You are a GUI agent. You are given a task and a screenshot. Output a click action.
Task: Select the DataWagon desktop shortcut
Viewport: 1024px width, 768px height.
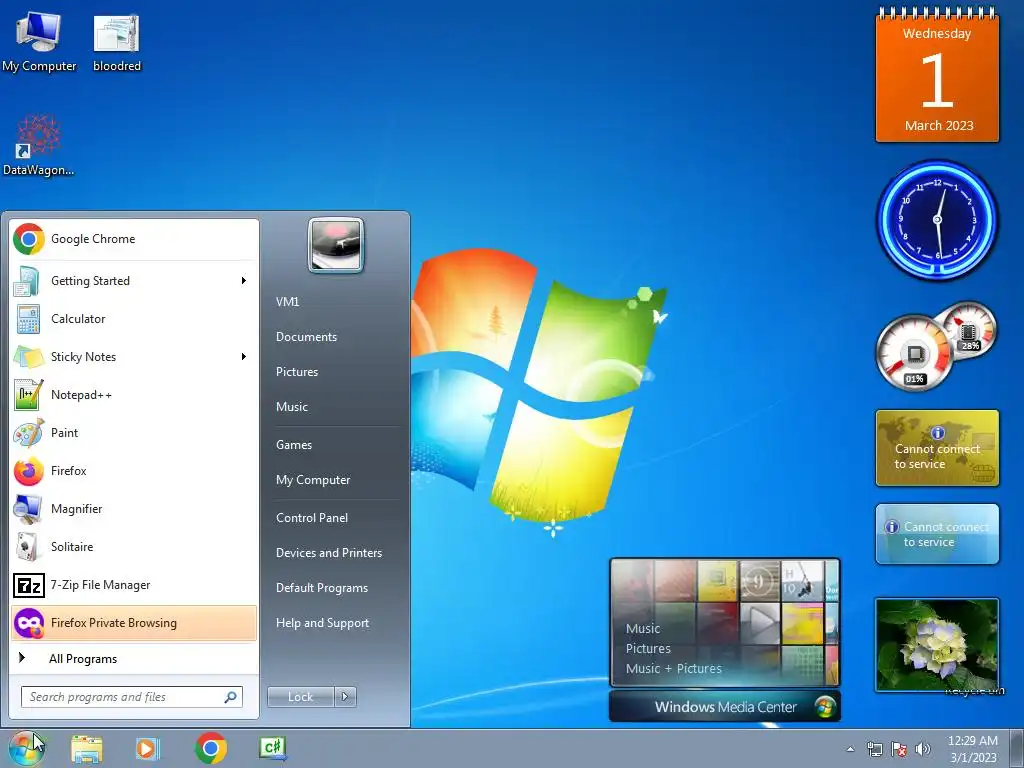tap(39, 145)
